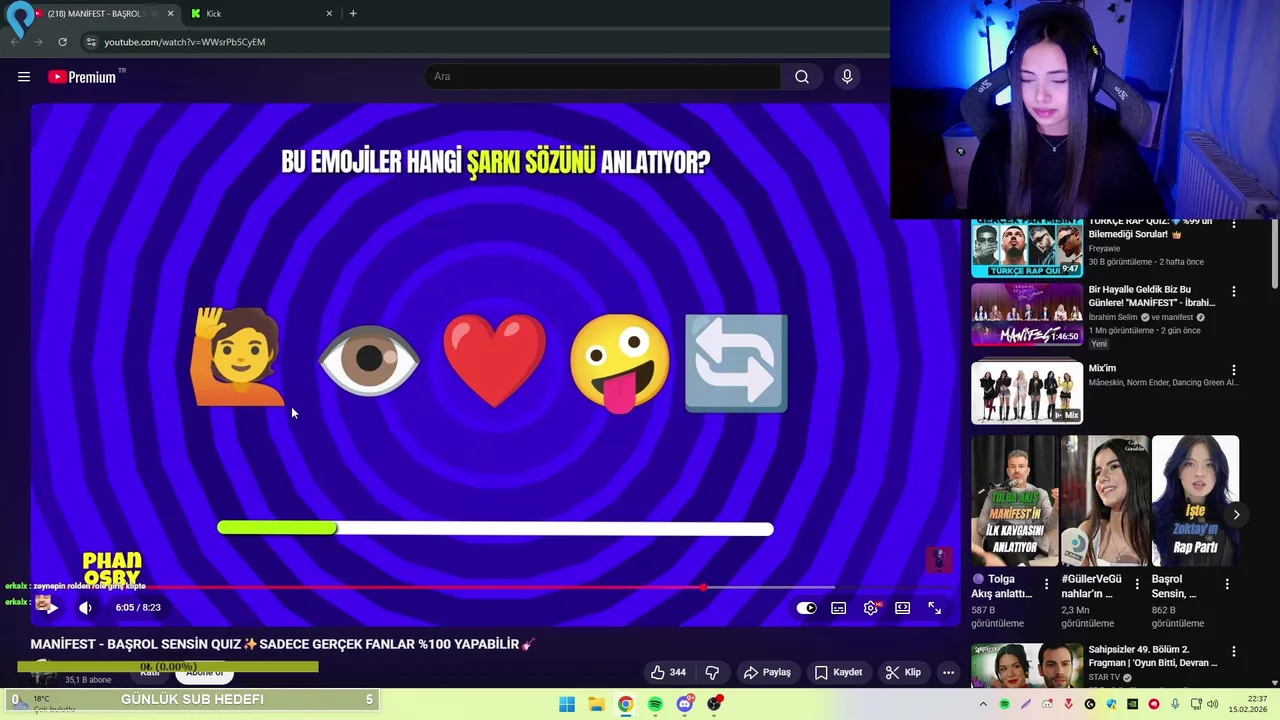Open Sahipsizler 49. Bölüm video title
1280x720 pixels.
pyautogui.click(x=1153, y=656)
